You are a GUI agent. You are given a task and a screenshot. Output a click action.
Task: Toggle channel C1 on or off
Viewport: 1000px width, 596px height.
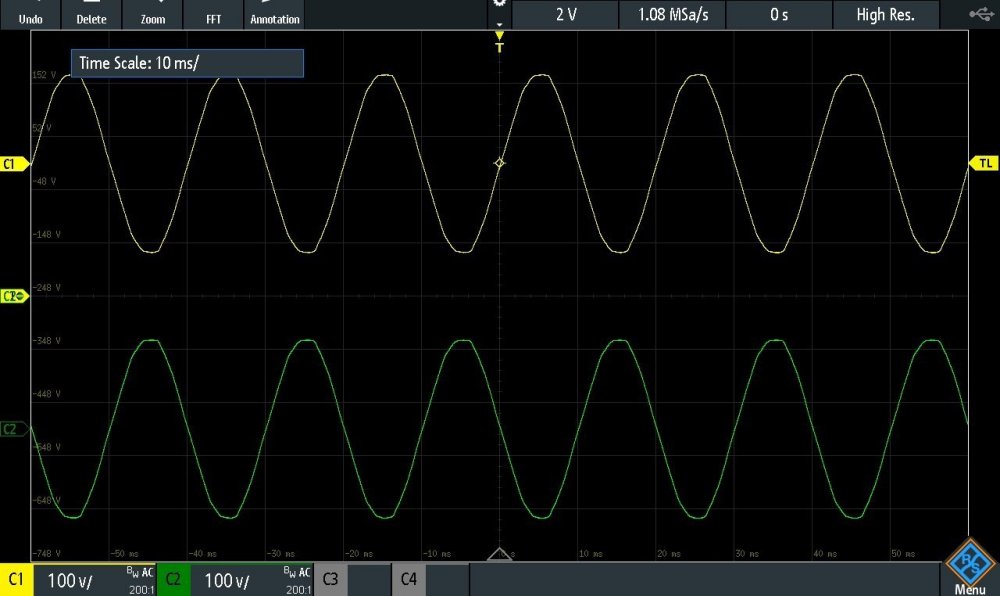17,580
